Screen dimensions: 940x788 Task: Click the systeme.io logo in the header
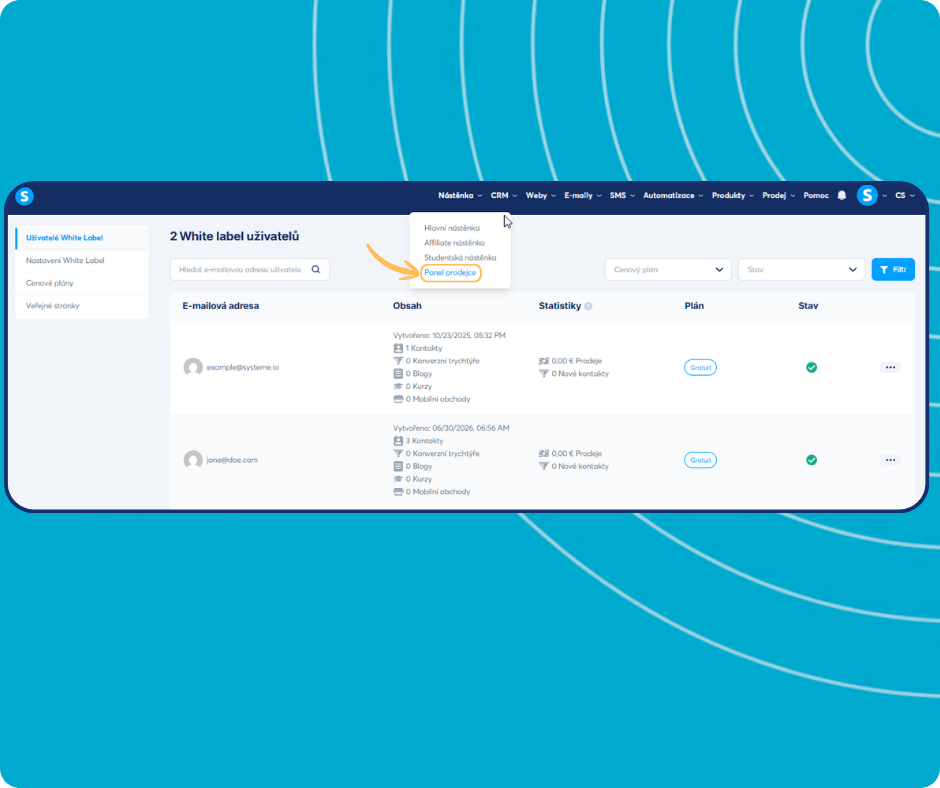tap(25, 196)
